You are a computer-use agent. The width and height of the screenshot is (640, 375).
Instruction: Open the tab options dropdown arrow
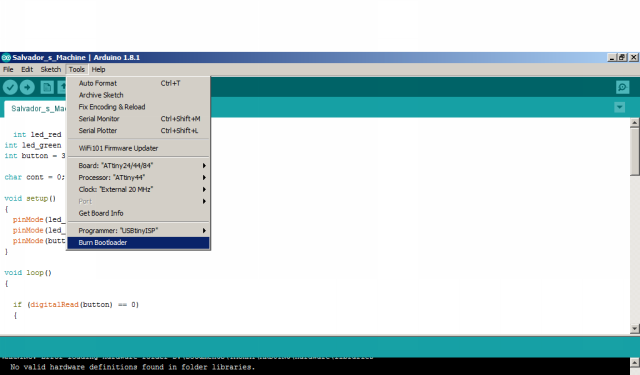point(619,107)
